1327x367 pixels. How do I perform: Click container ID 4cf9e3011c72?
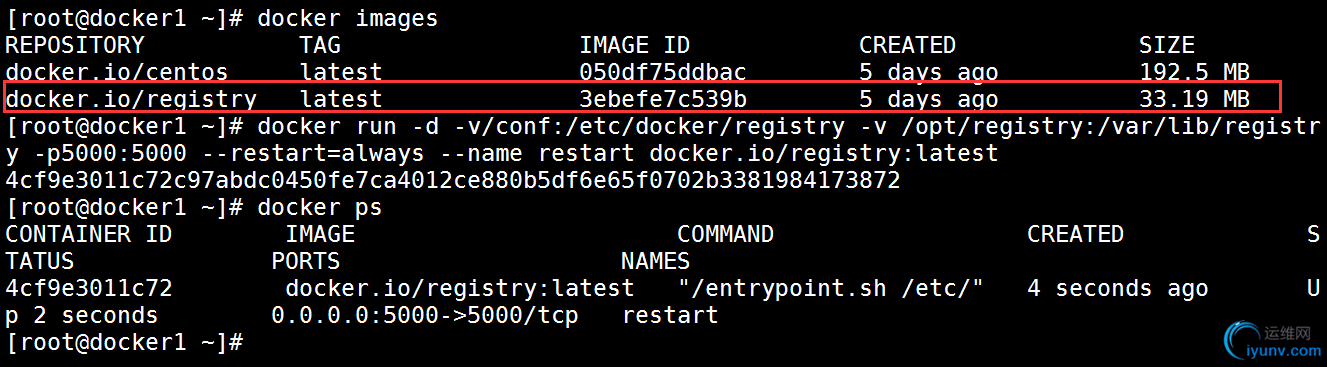[x=89, y=288]
